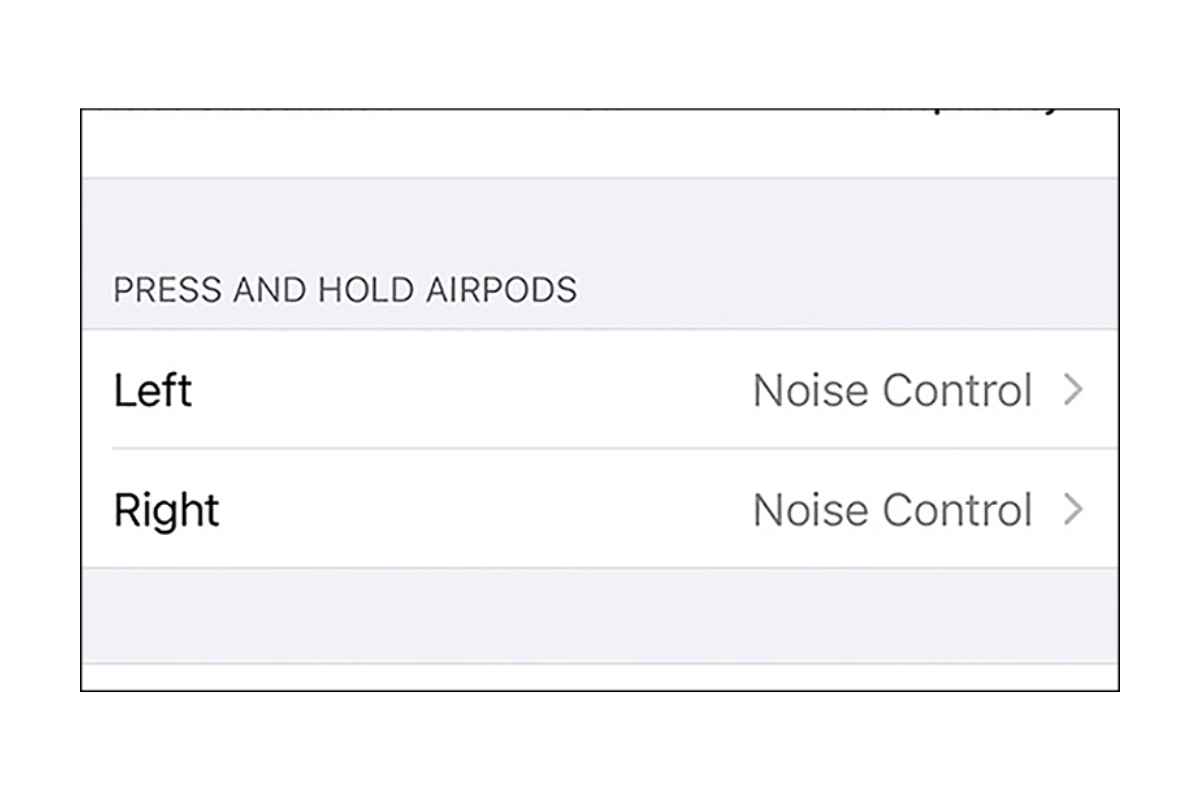Tap the chevron next to Right's Noise Control
The width and height of the screenshot is (1200, 800).
[1074, 509]
